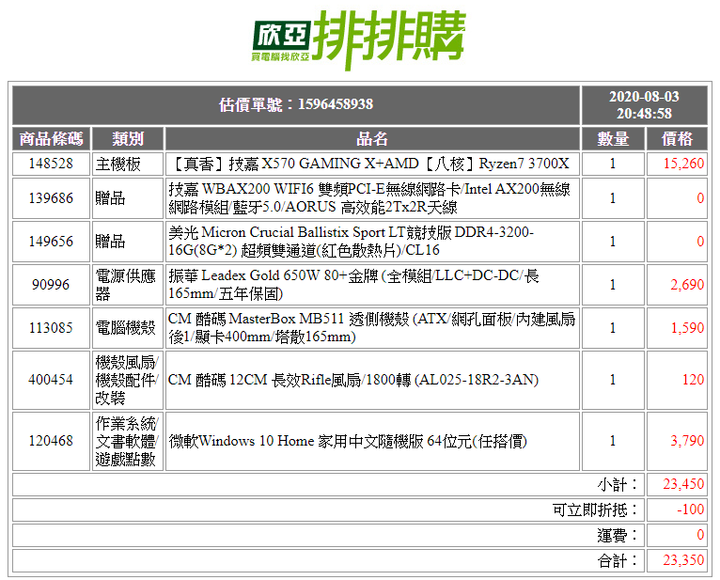Click the date 2020-08-03 20:48:58 cell

[x=644, y=105]
